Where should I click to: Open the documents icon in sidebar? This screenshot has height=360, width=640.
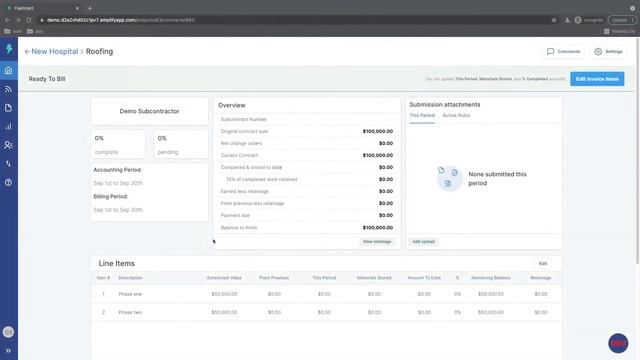[9, 108]
